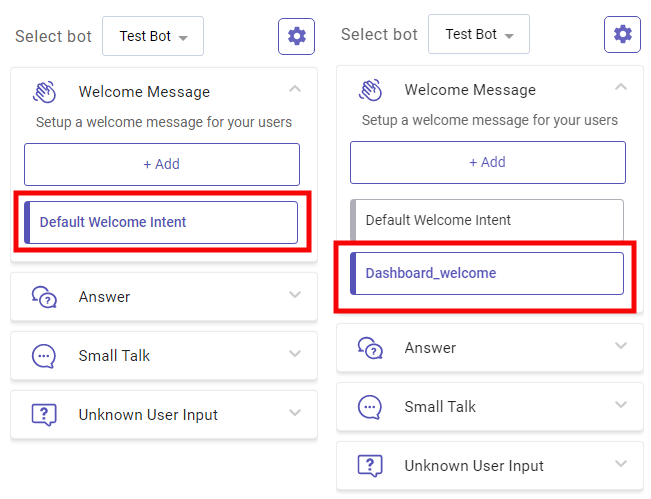Click Answer label in left panel
The height and width of the screenshot is (499, 651).
click(x=104, y=297)
